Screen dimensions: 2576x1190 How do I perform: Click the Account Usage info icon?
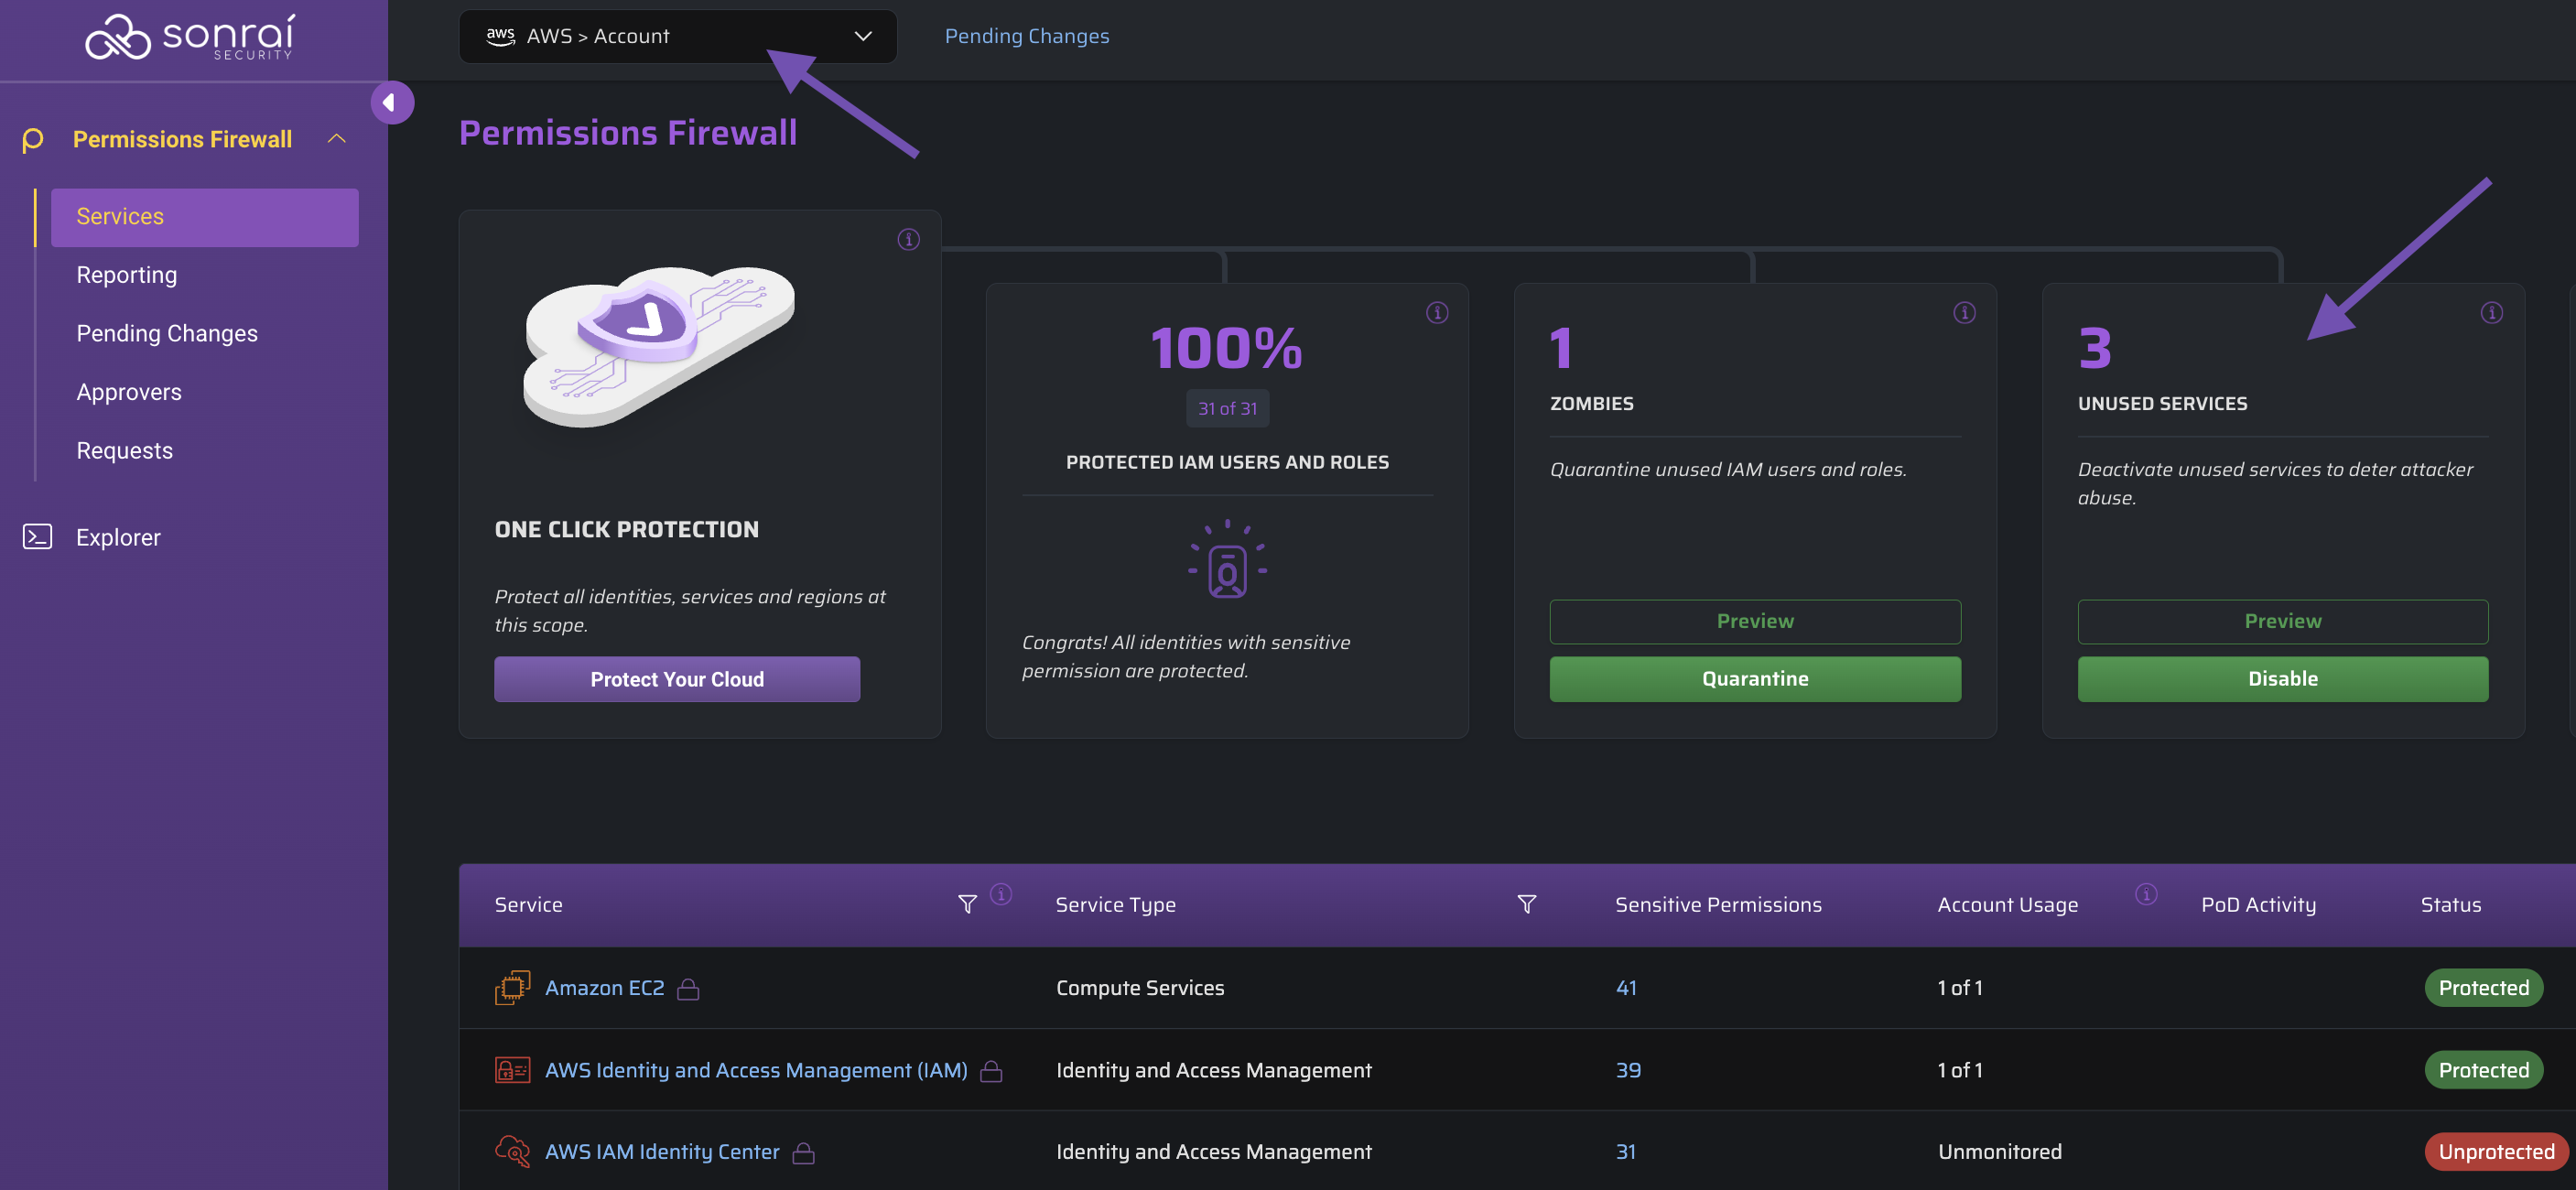[x=2146, y=893]
